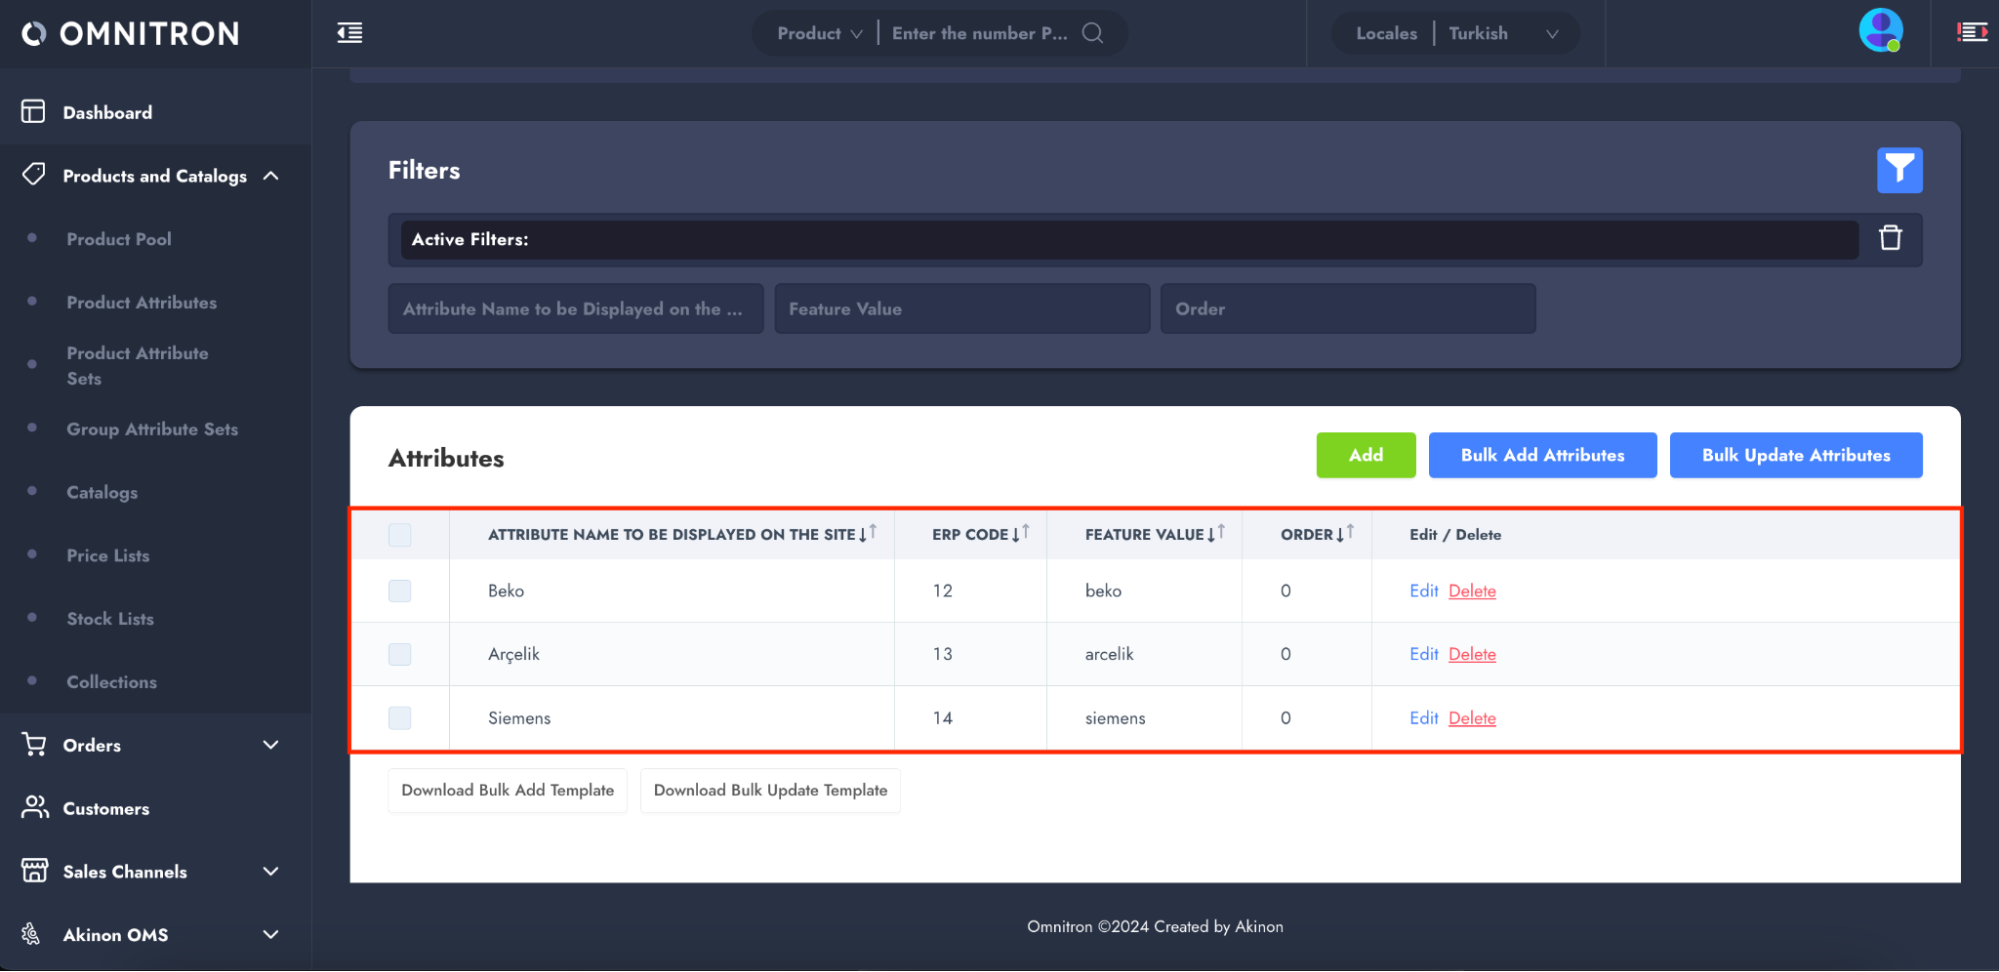Screen dimensions: 1999x972
Task: Check the Beko row checkbox
Action: [x=400, y=591]
